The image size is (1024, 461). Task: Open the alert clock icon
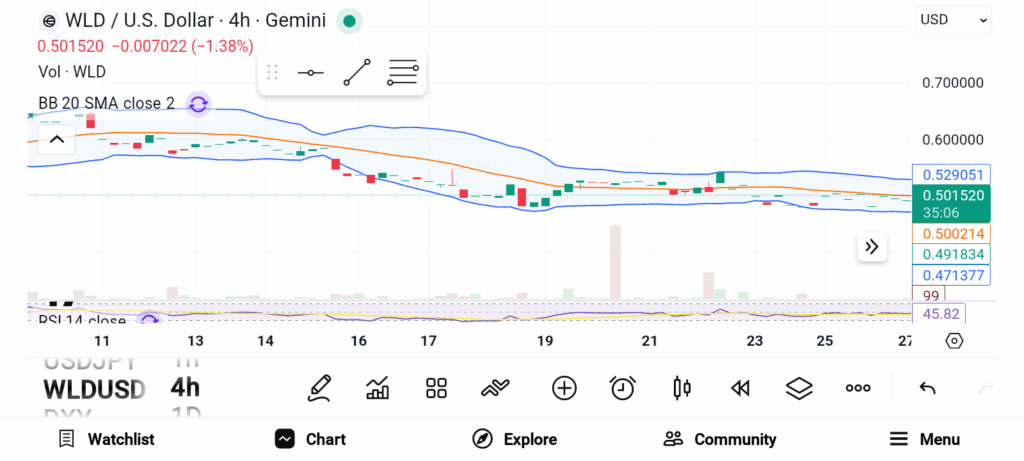tap(623, 388)
